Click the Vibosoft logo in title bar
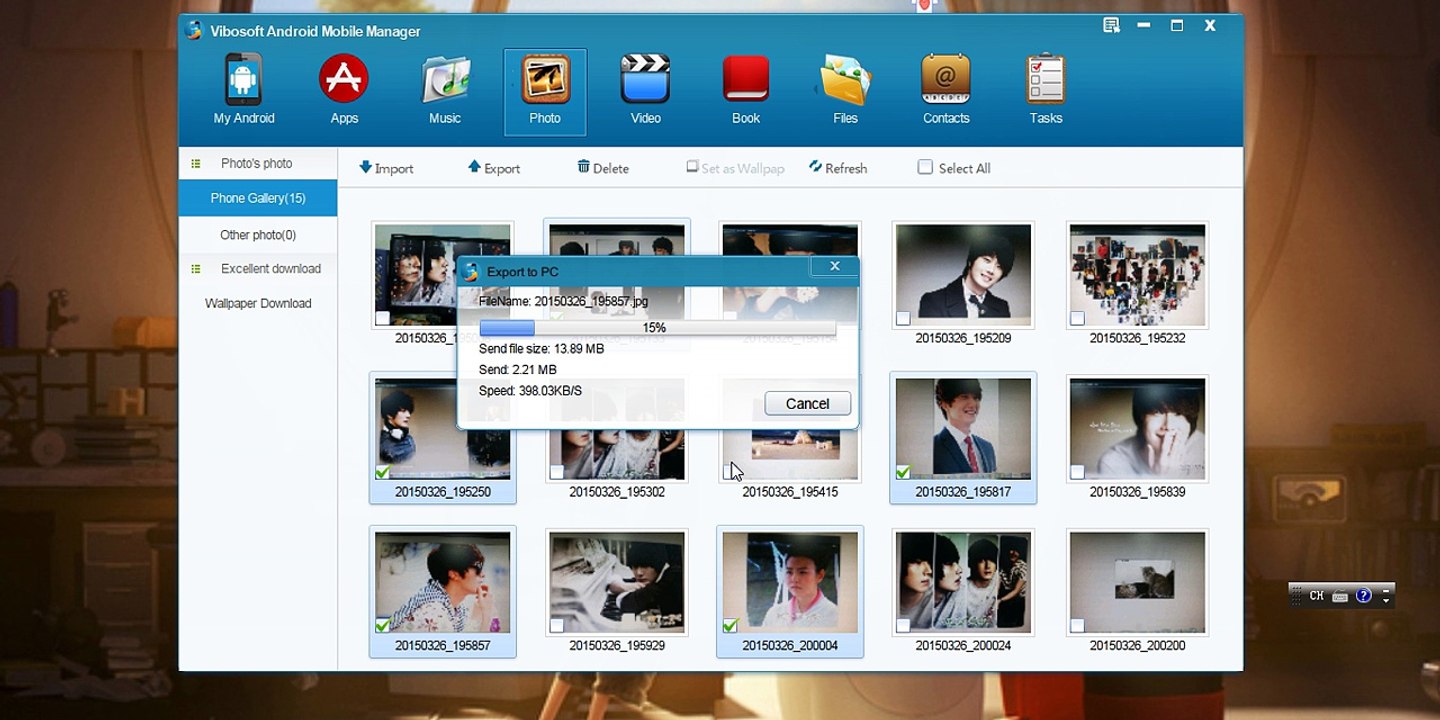 [x=194, y=30]
